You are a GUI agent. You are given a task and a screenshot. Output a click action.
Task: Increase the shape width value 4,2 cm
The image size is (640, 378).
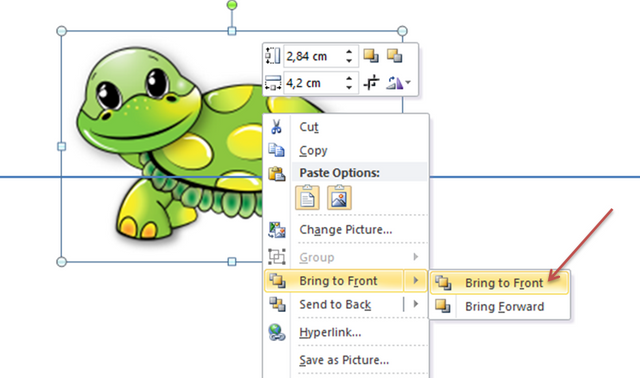pyautogui.click(x=349, y=79)
